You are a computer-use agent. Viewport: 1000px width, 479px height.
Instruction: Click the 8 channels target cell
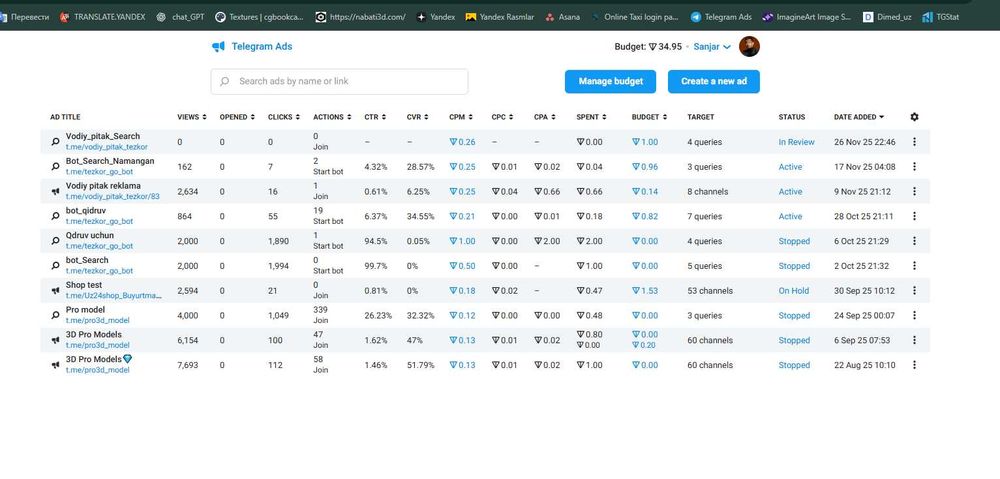click(x=708, y=192)
